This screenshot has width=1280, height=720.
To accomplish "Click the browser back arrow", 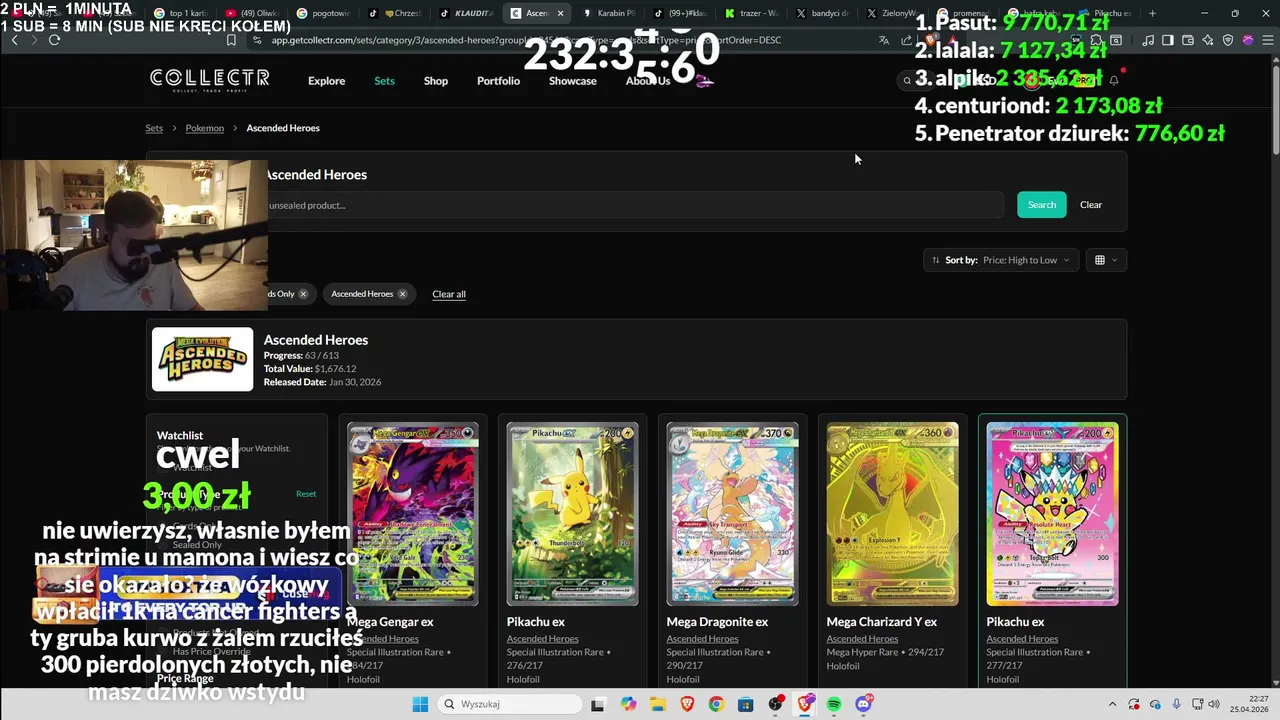I will (14, 40).
